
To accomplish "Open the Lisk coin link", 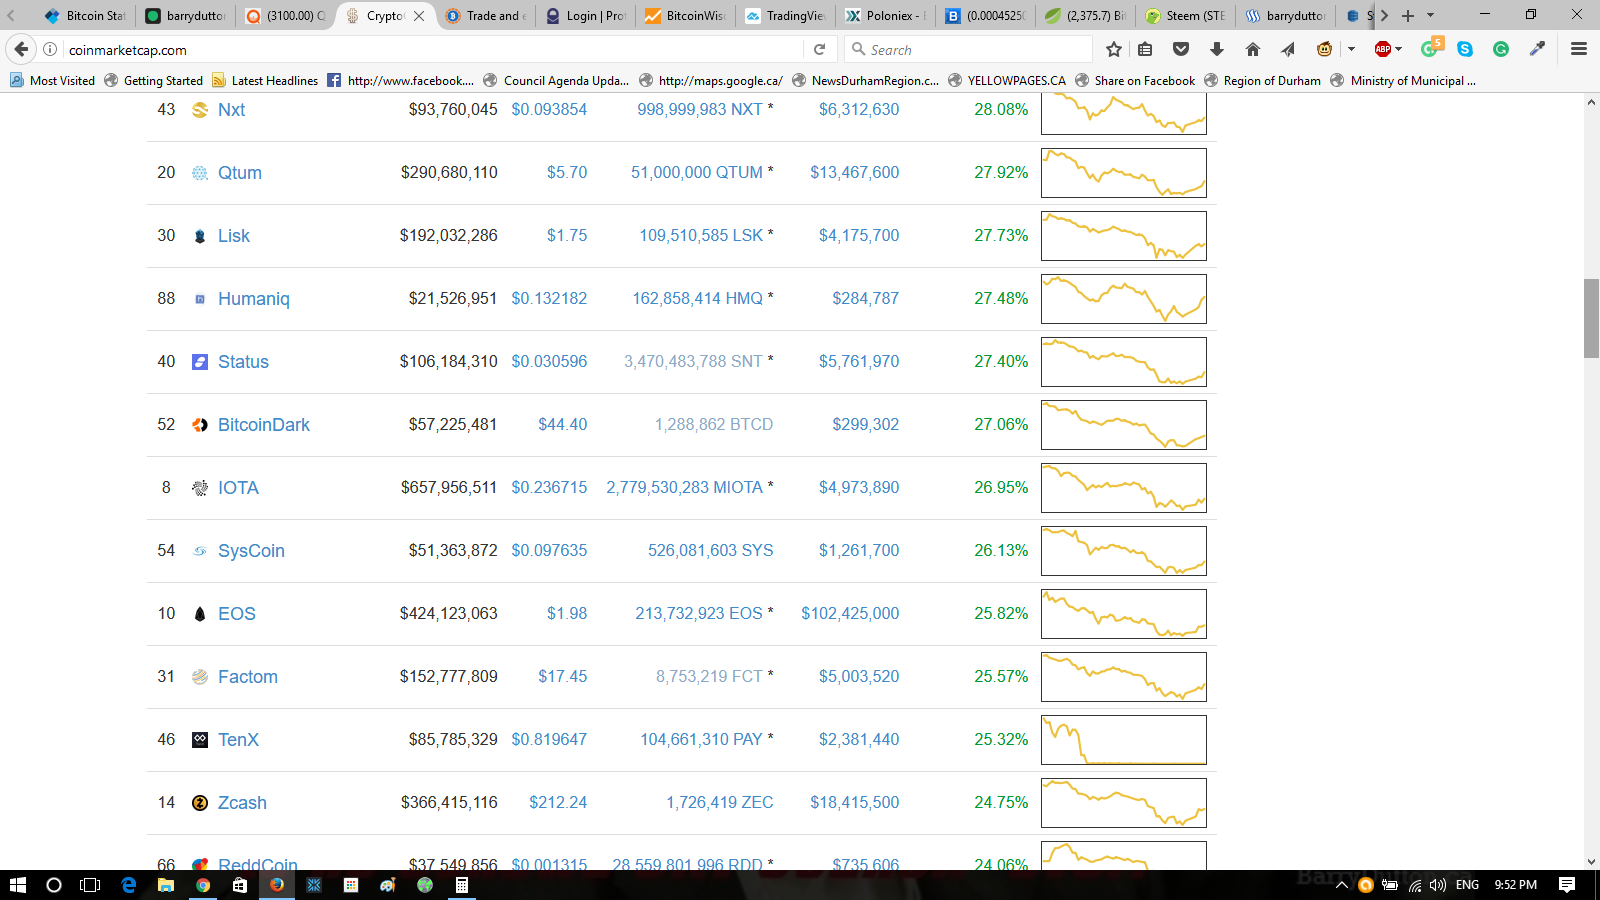I will (234, 236).
